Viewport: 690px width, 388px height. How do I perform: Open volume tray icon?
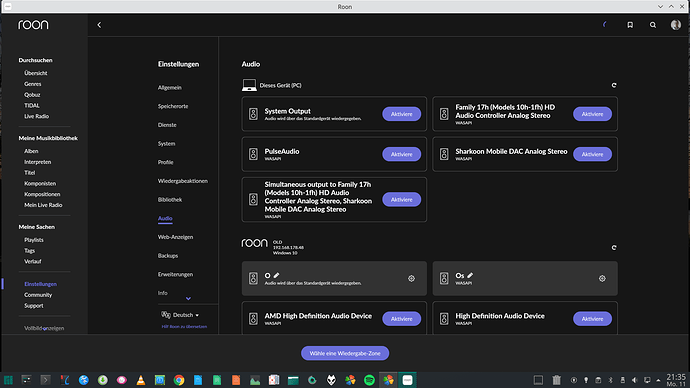[635, 380]
